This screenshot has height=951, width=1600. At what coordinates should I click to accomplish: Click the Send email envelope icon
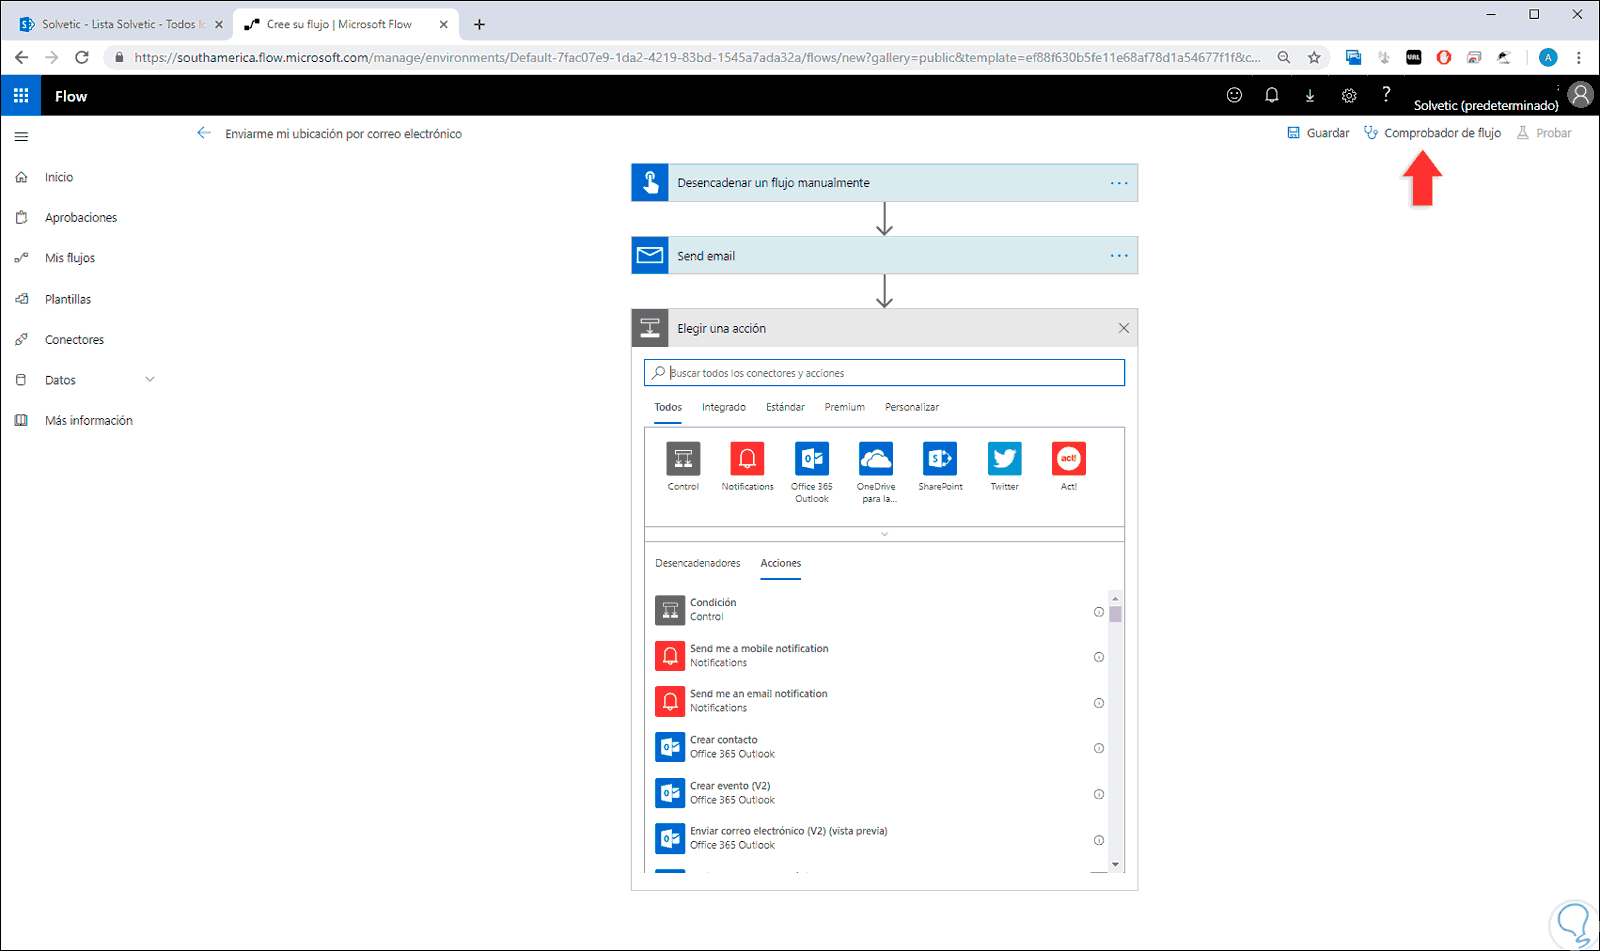pos(650,255)
